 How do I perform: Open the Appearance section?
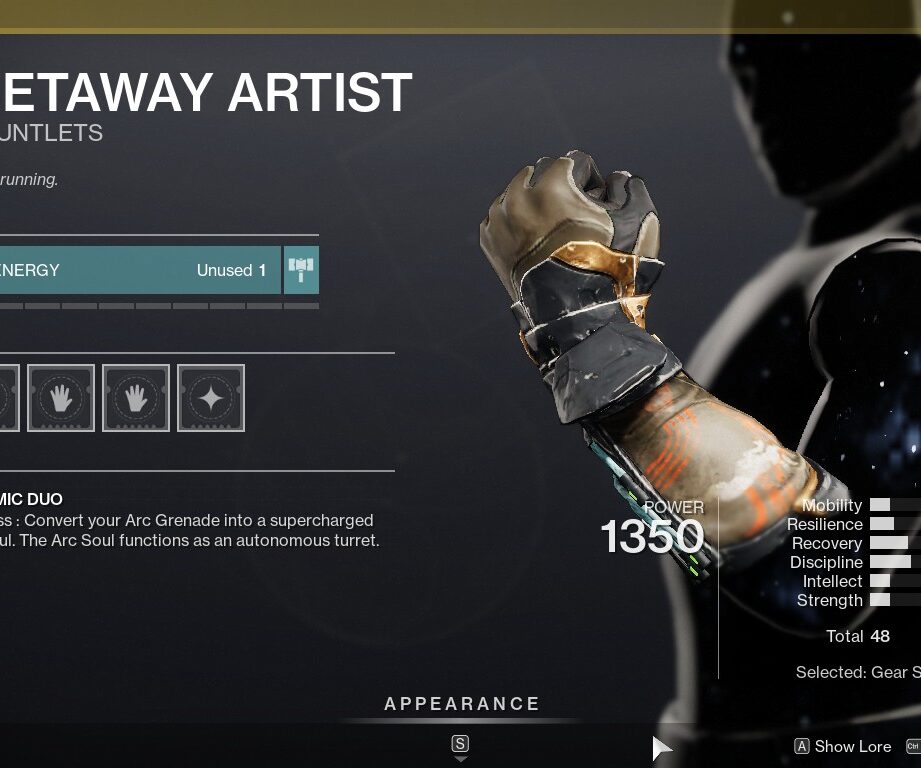coord(462,703)
